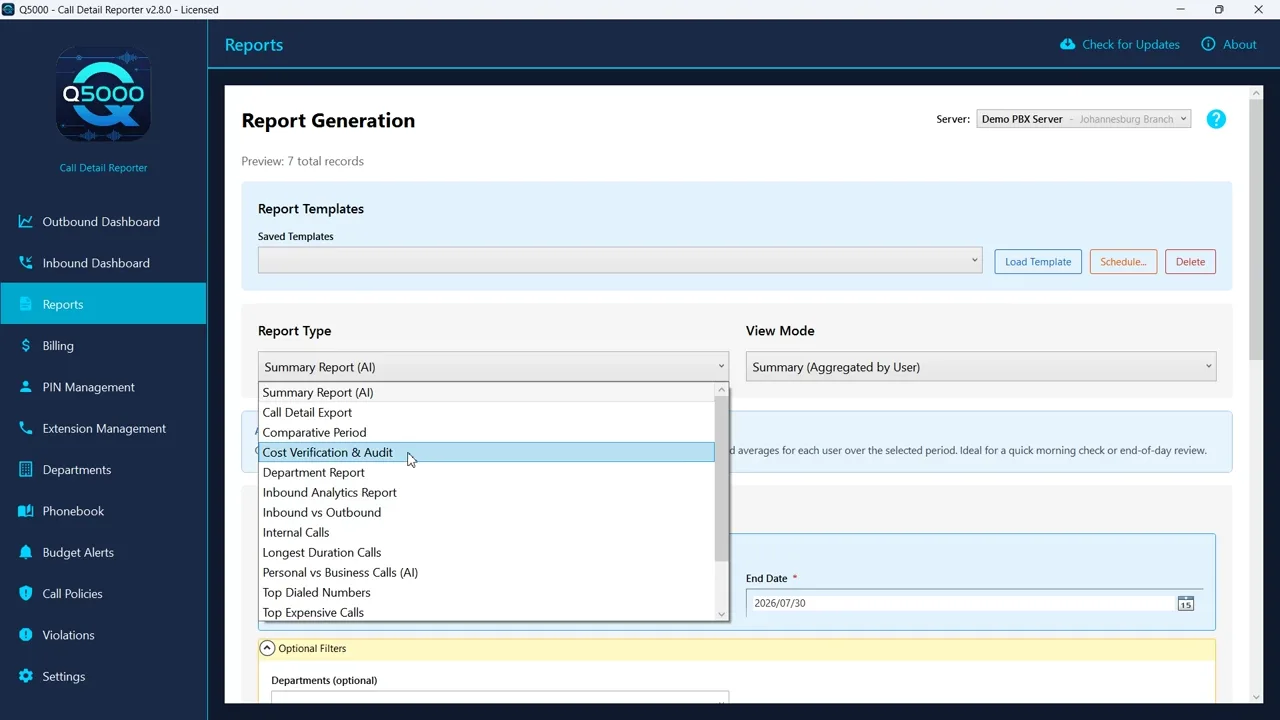The width and height of the screenshot is (1280, 720).
Task: Open Call Policies page
Action: (x=103, y=594)
